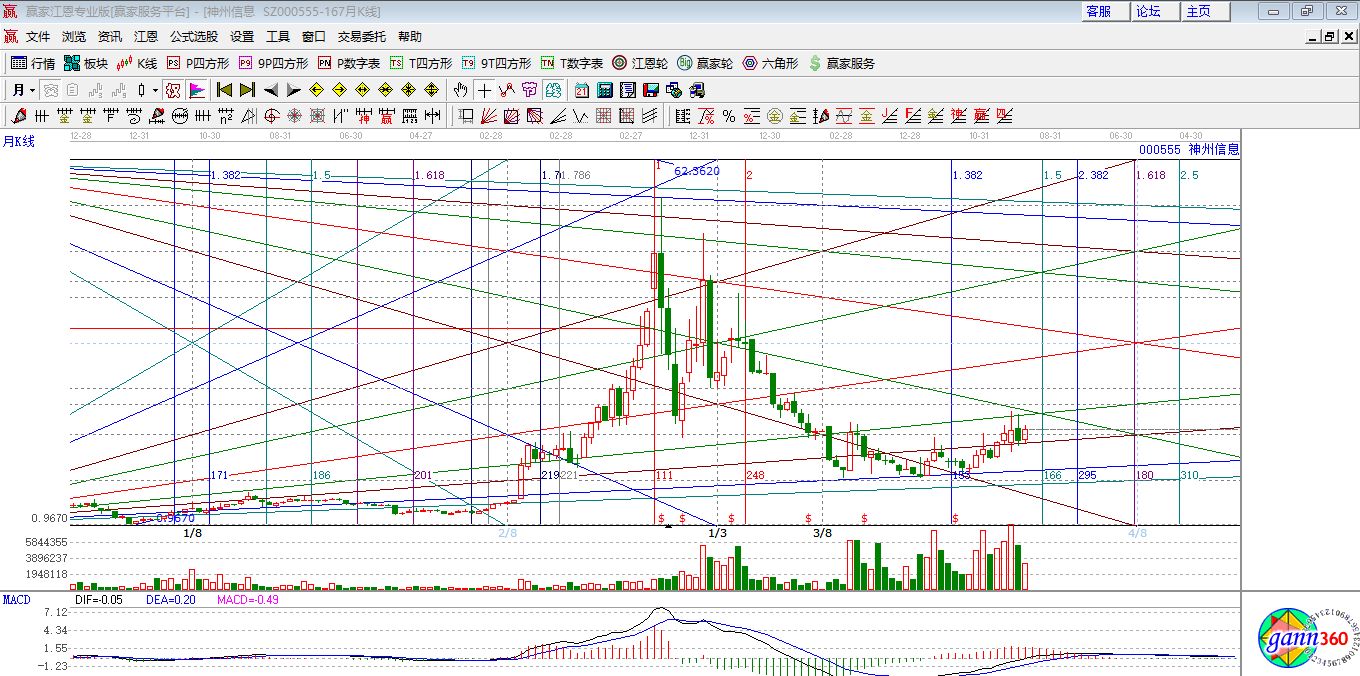Select the hand pan tool
This screenshot has width=1360, height=676.
(x=461, y=90)
